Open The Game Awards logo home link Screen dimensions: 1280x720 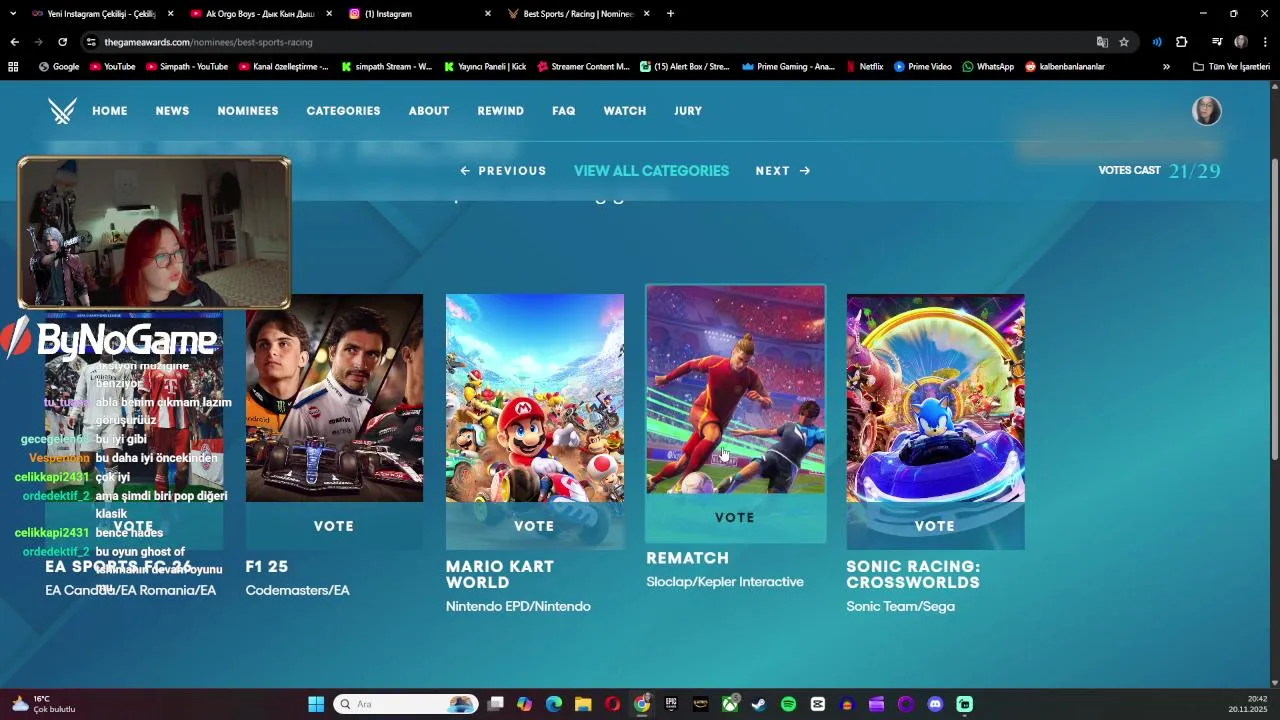coord(62,111)
